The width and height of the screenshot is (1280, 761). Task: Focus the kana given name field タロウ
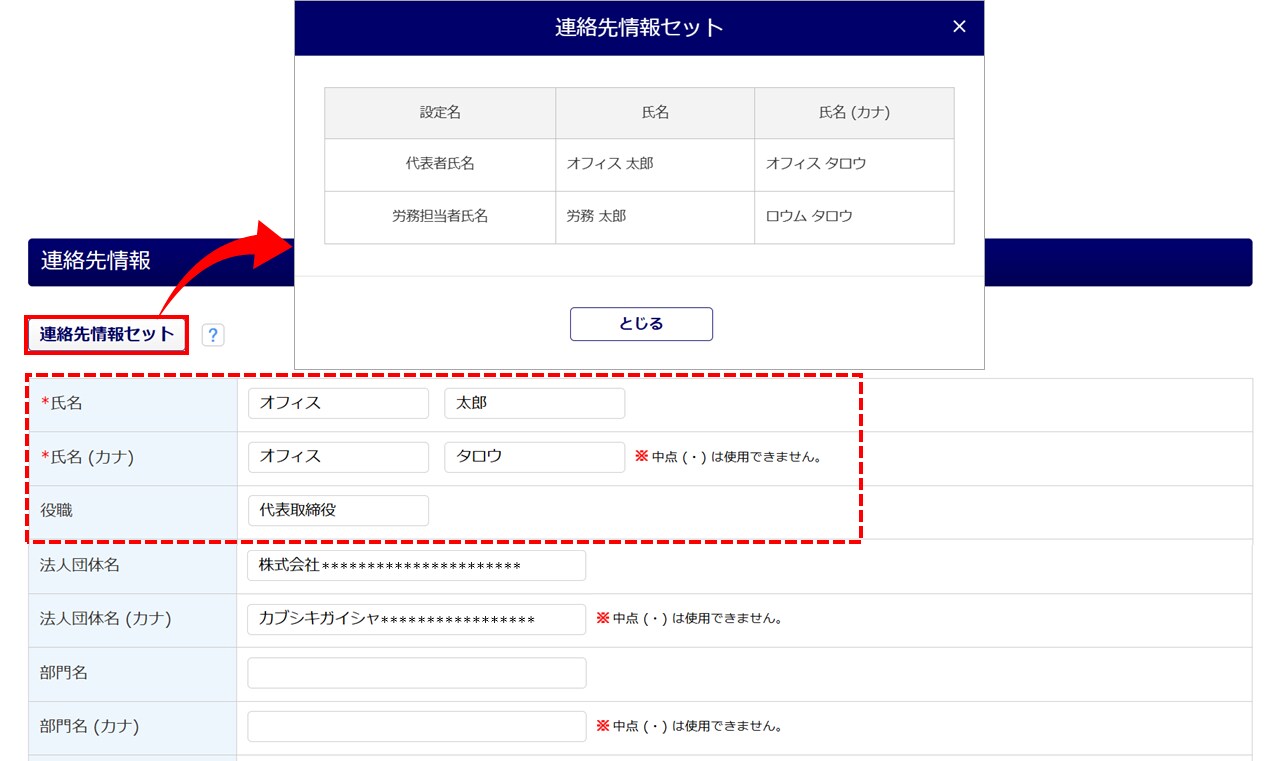tap(534, 457)
